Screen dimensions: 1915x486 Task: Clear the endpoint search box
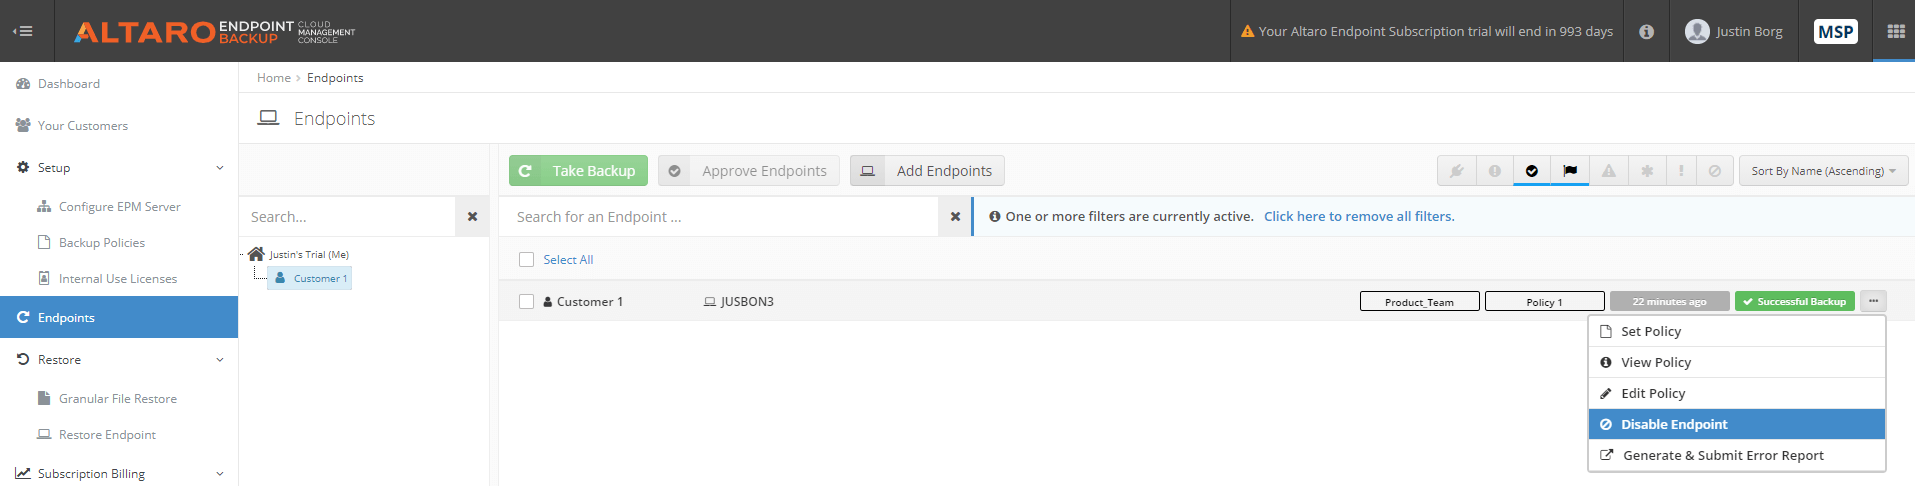pos(955,217)
